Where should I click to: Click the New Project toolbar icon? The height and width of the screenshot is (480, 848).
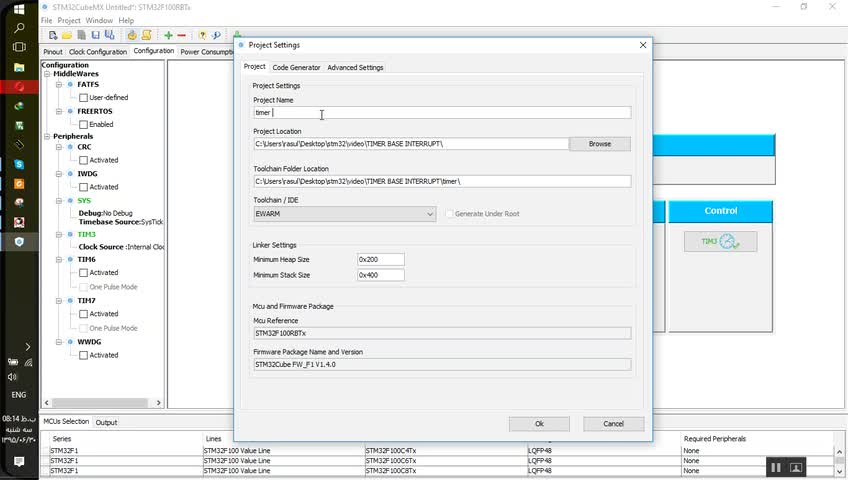pyautogui.click(x=52, y=35)
